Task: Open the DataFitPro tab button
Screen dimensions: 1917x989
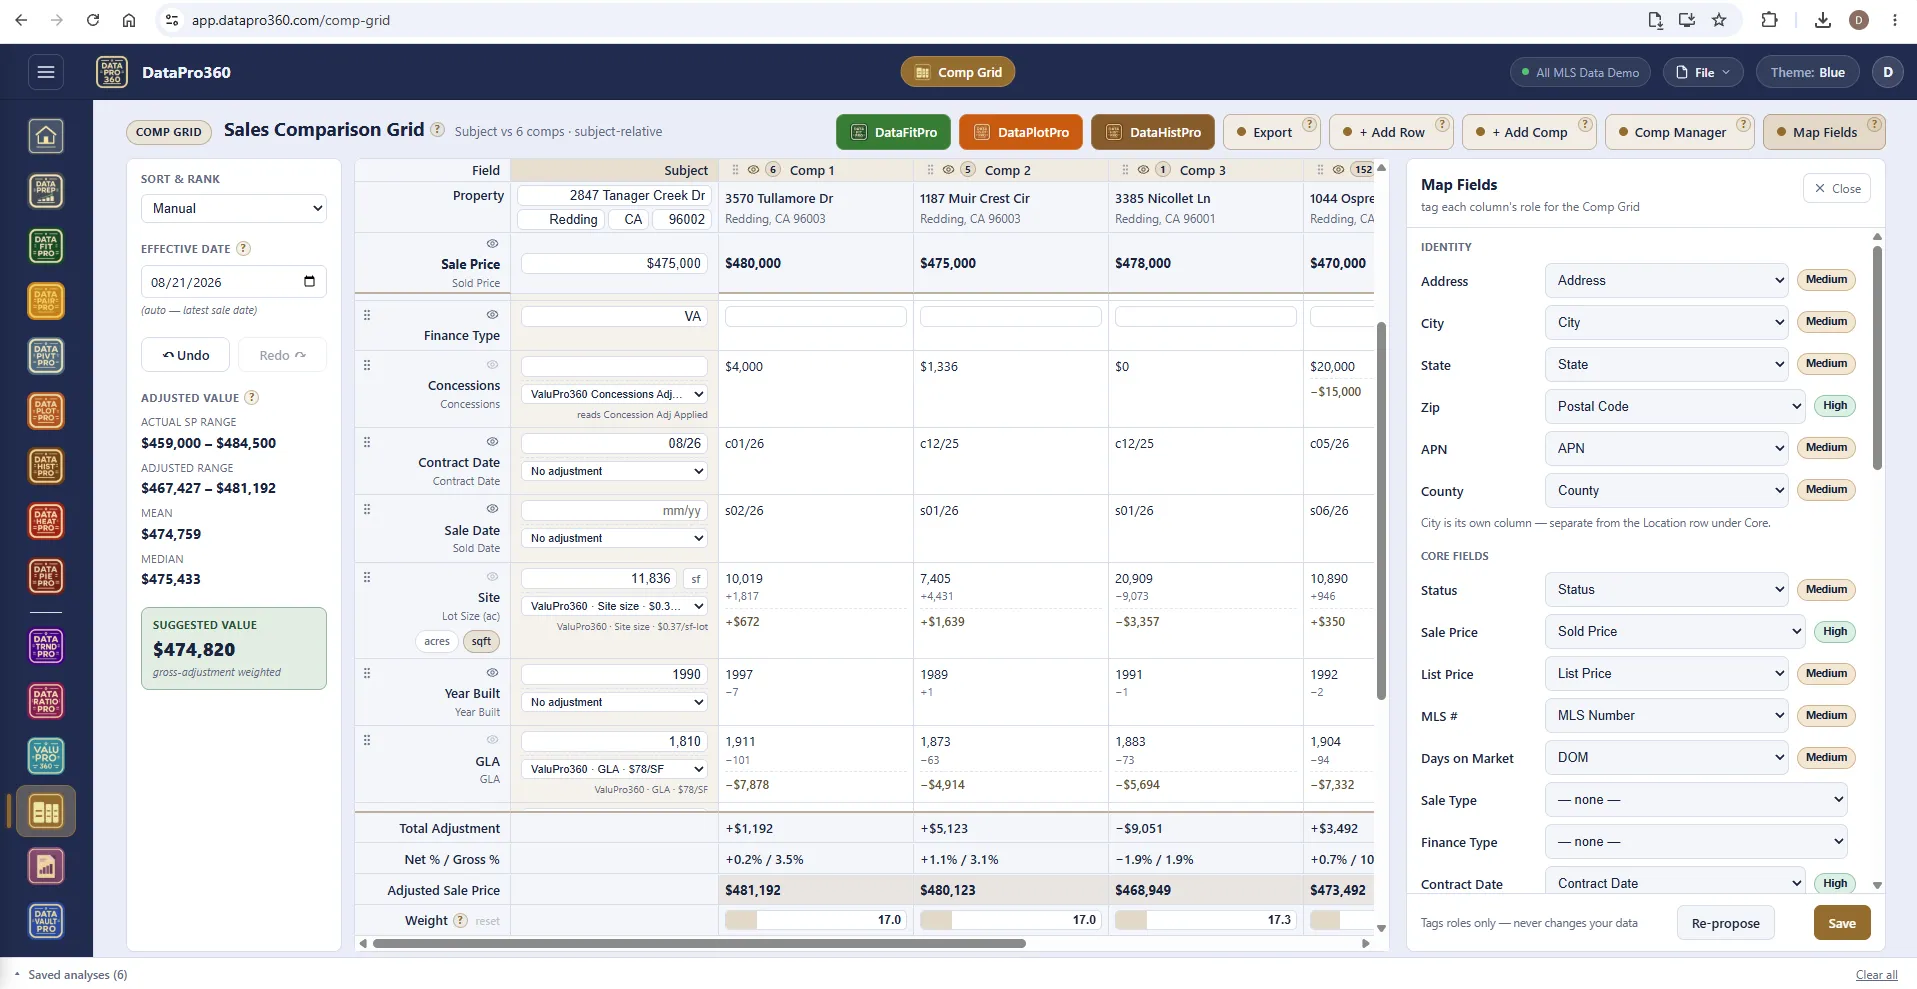Action: [894, 132]
